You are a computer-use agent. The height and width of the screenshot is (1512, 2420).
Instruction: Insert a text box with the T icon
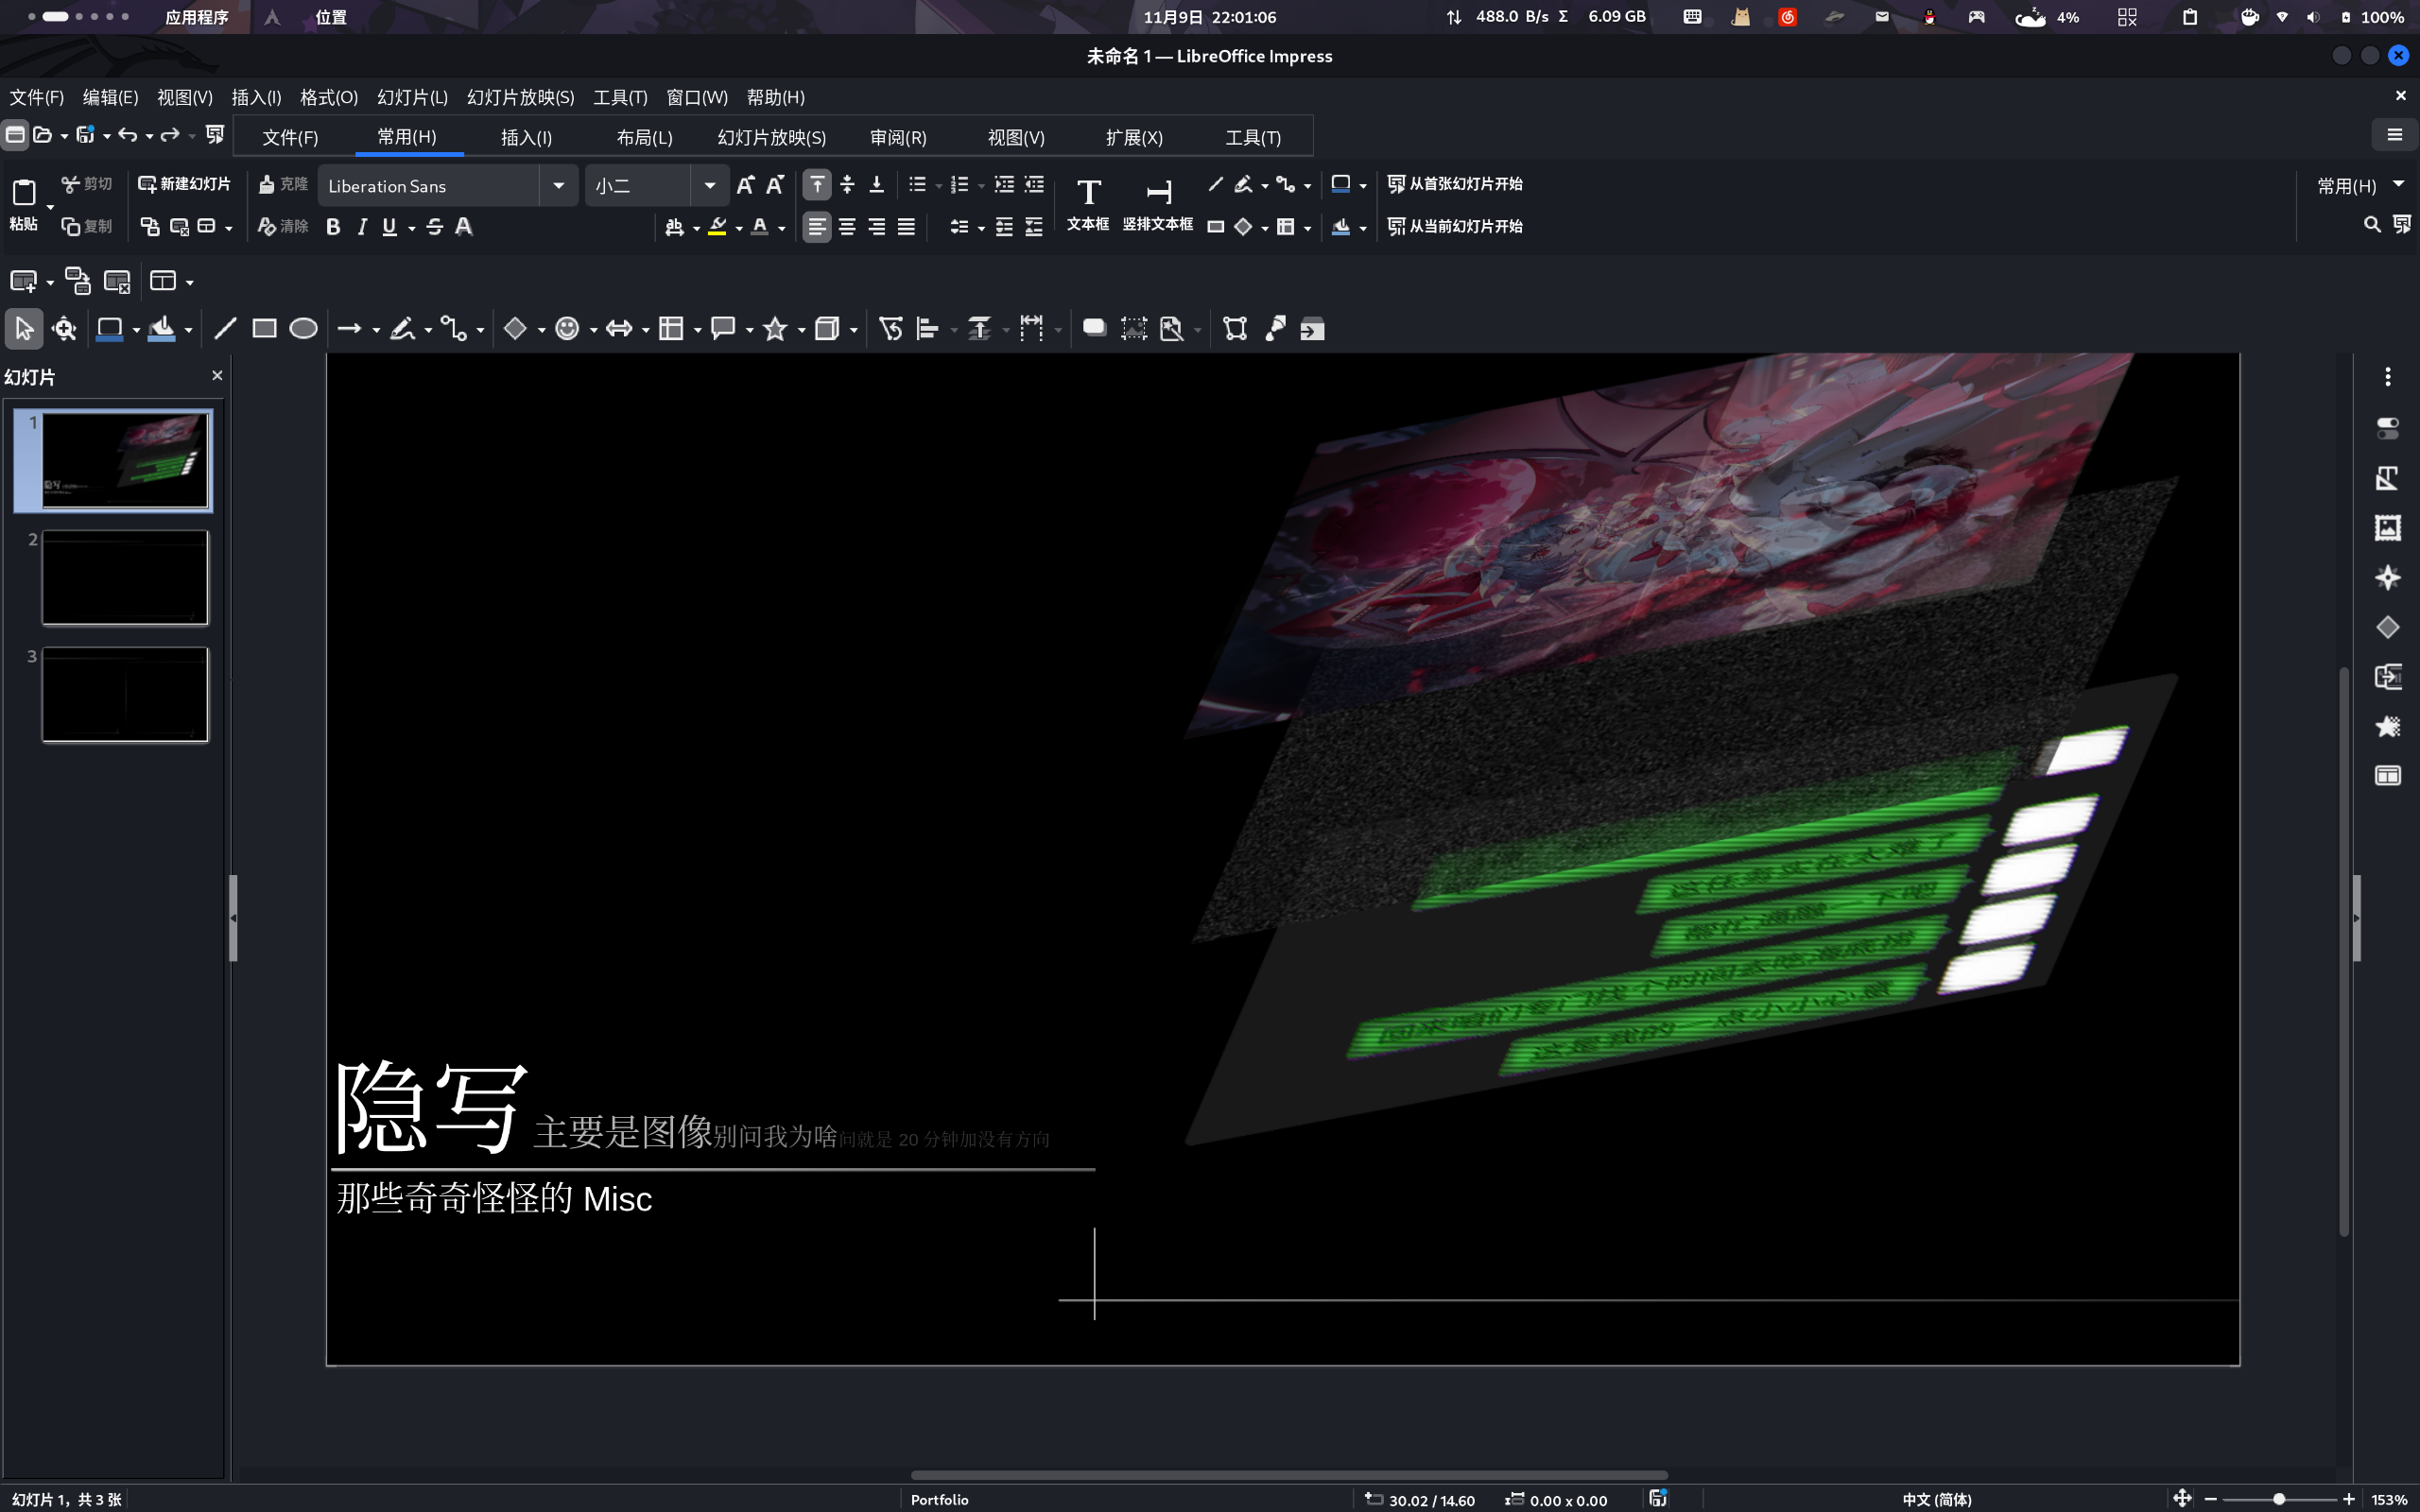1088,204
